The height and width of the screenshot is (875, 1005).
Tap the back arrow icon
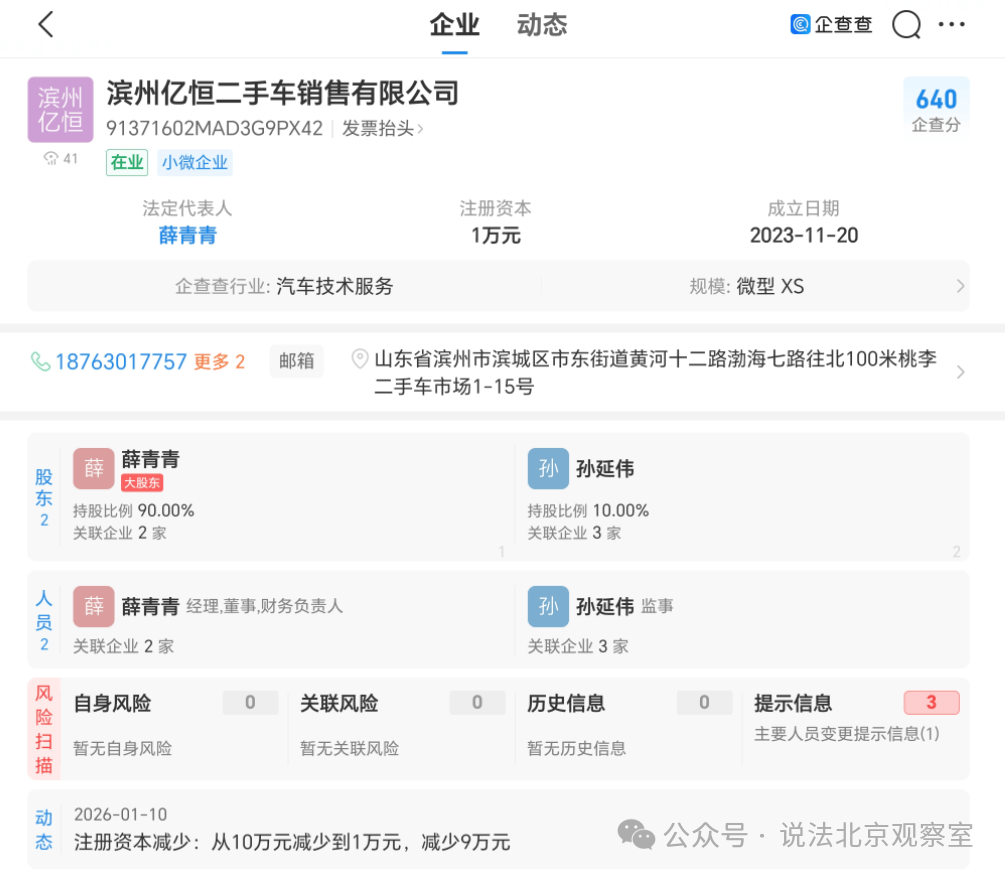pyautogui.click(x=45, y=26)
